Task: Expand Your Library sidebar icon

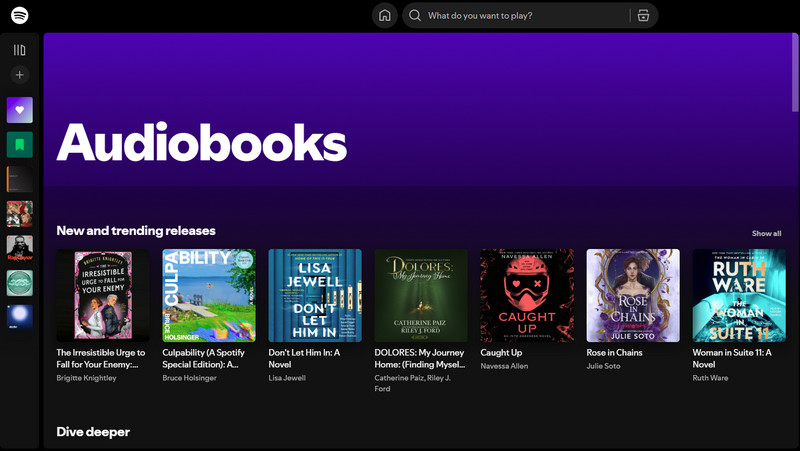Action: [x=19, y=50]
